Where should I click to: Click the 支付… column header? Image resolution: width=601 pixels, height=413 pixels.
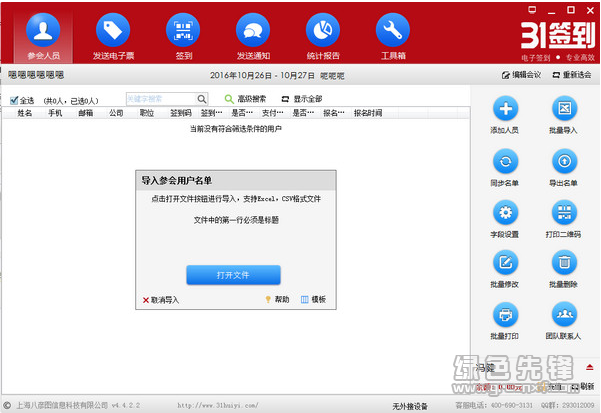coord(273,113)
